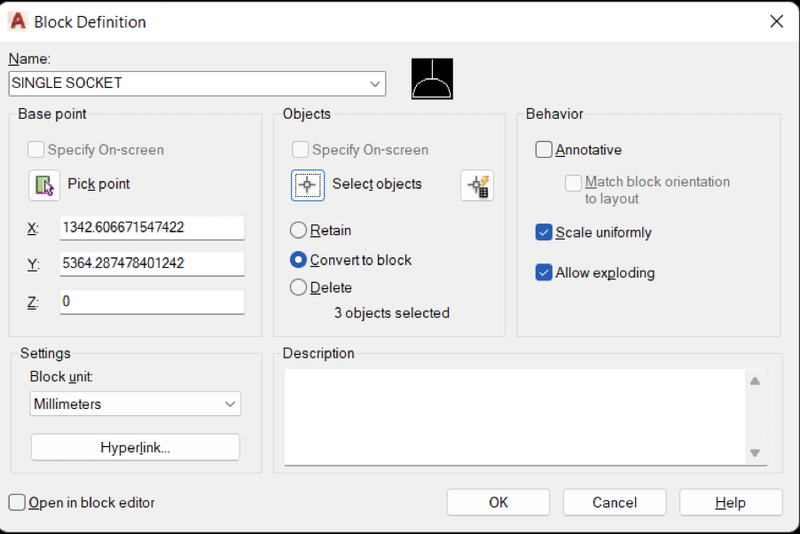
Task: Click the Pick point icon button
Action: point(44,185)
